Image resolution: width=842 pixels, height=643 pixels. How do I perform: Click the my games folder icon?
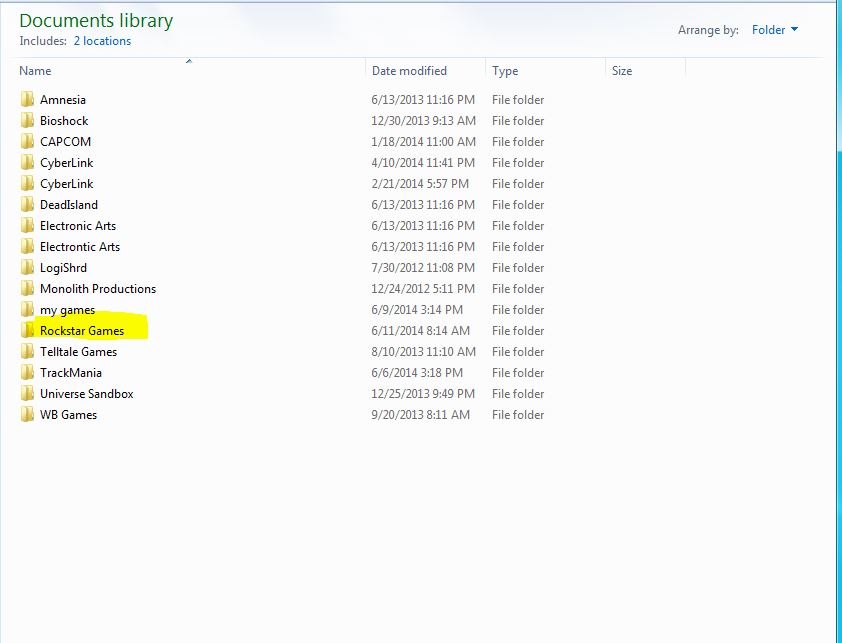(x=27, y=309)
